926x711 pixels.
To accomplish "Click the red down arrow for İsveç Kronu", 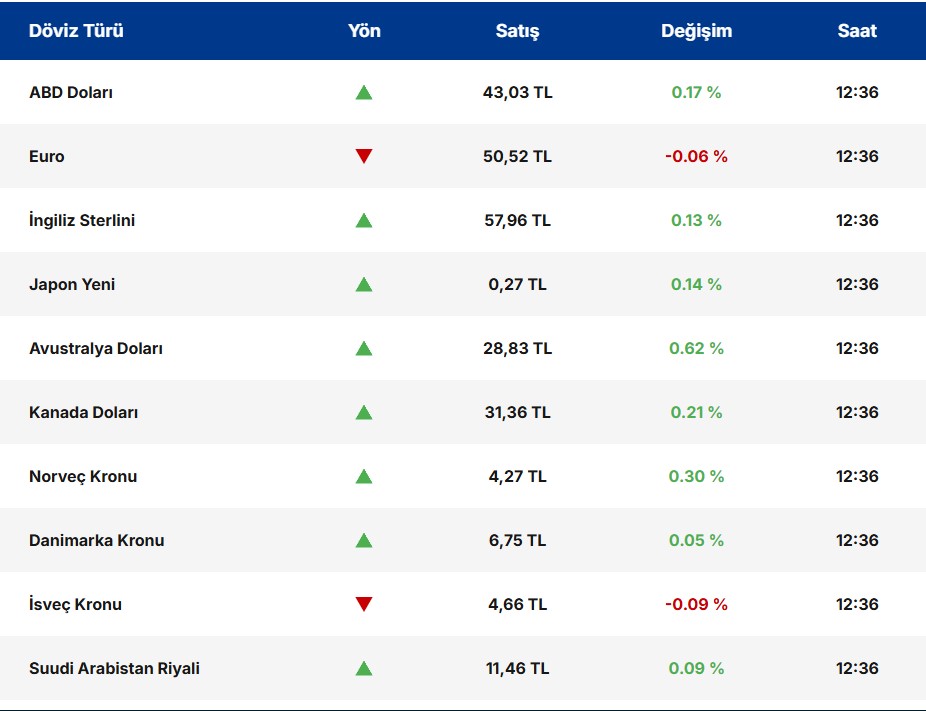I will [x=364, y=604].
